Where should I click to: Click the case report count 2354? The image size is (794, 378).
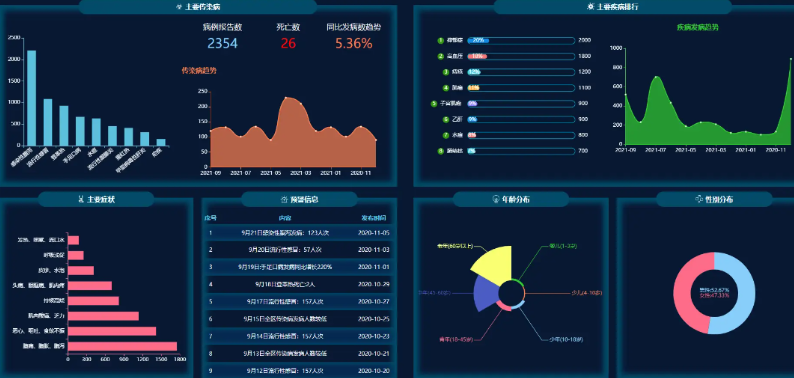pos(222,44)
